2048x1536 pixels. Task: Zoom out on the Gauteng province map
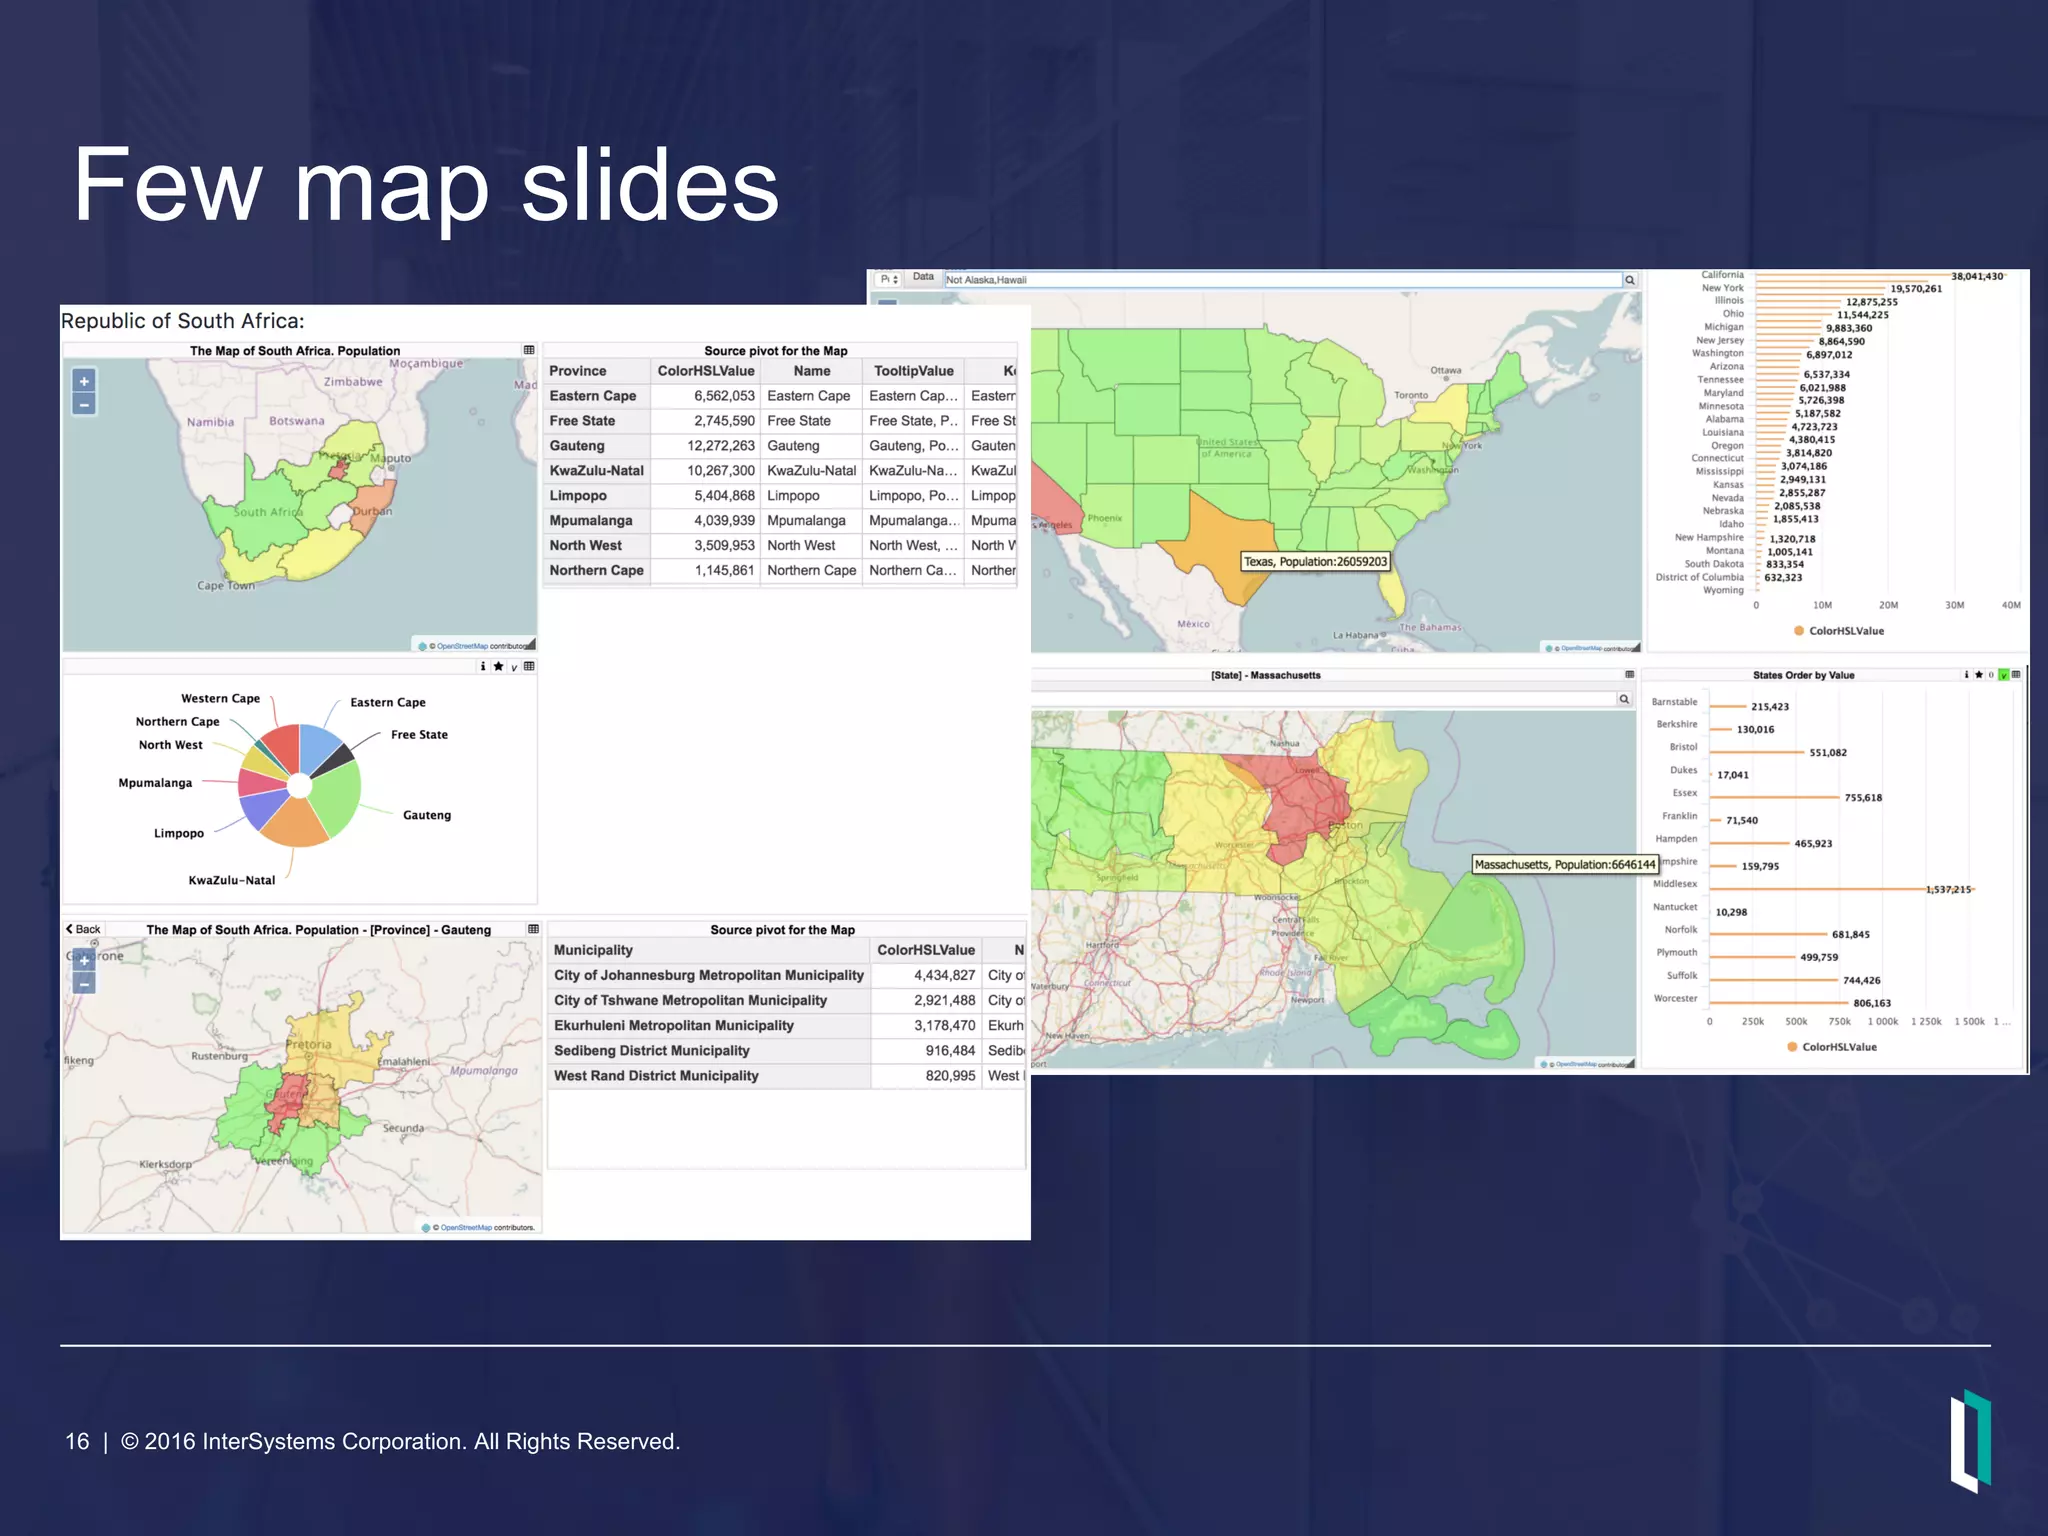pos(84,985)
